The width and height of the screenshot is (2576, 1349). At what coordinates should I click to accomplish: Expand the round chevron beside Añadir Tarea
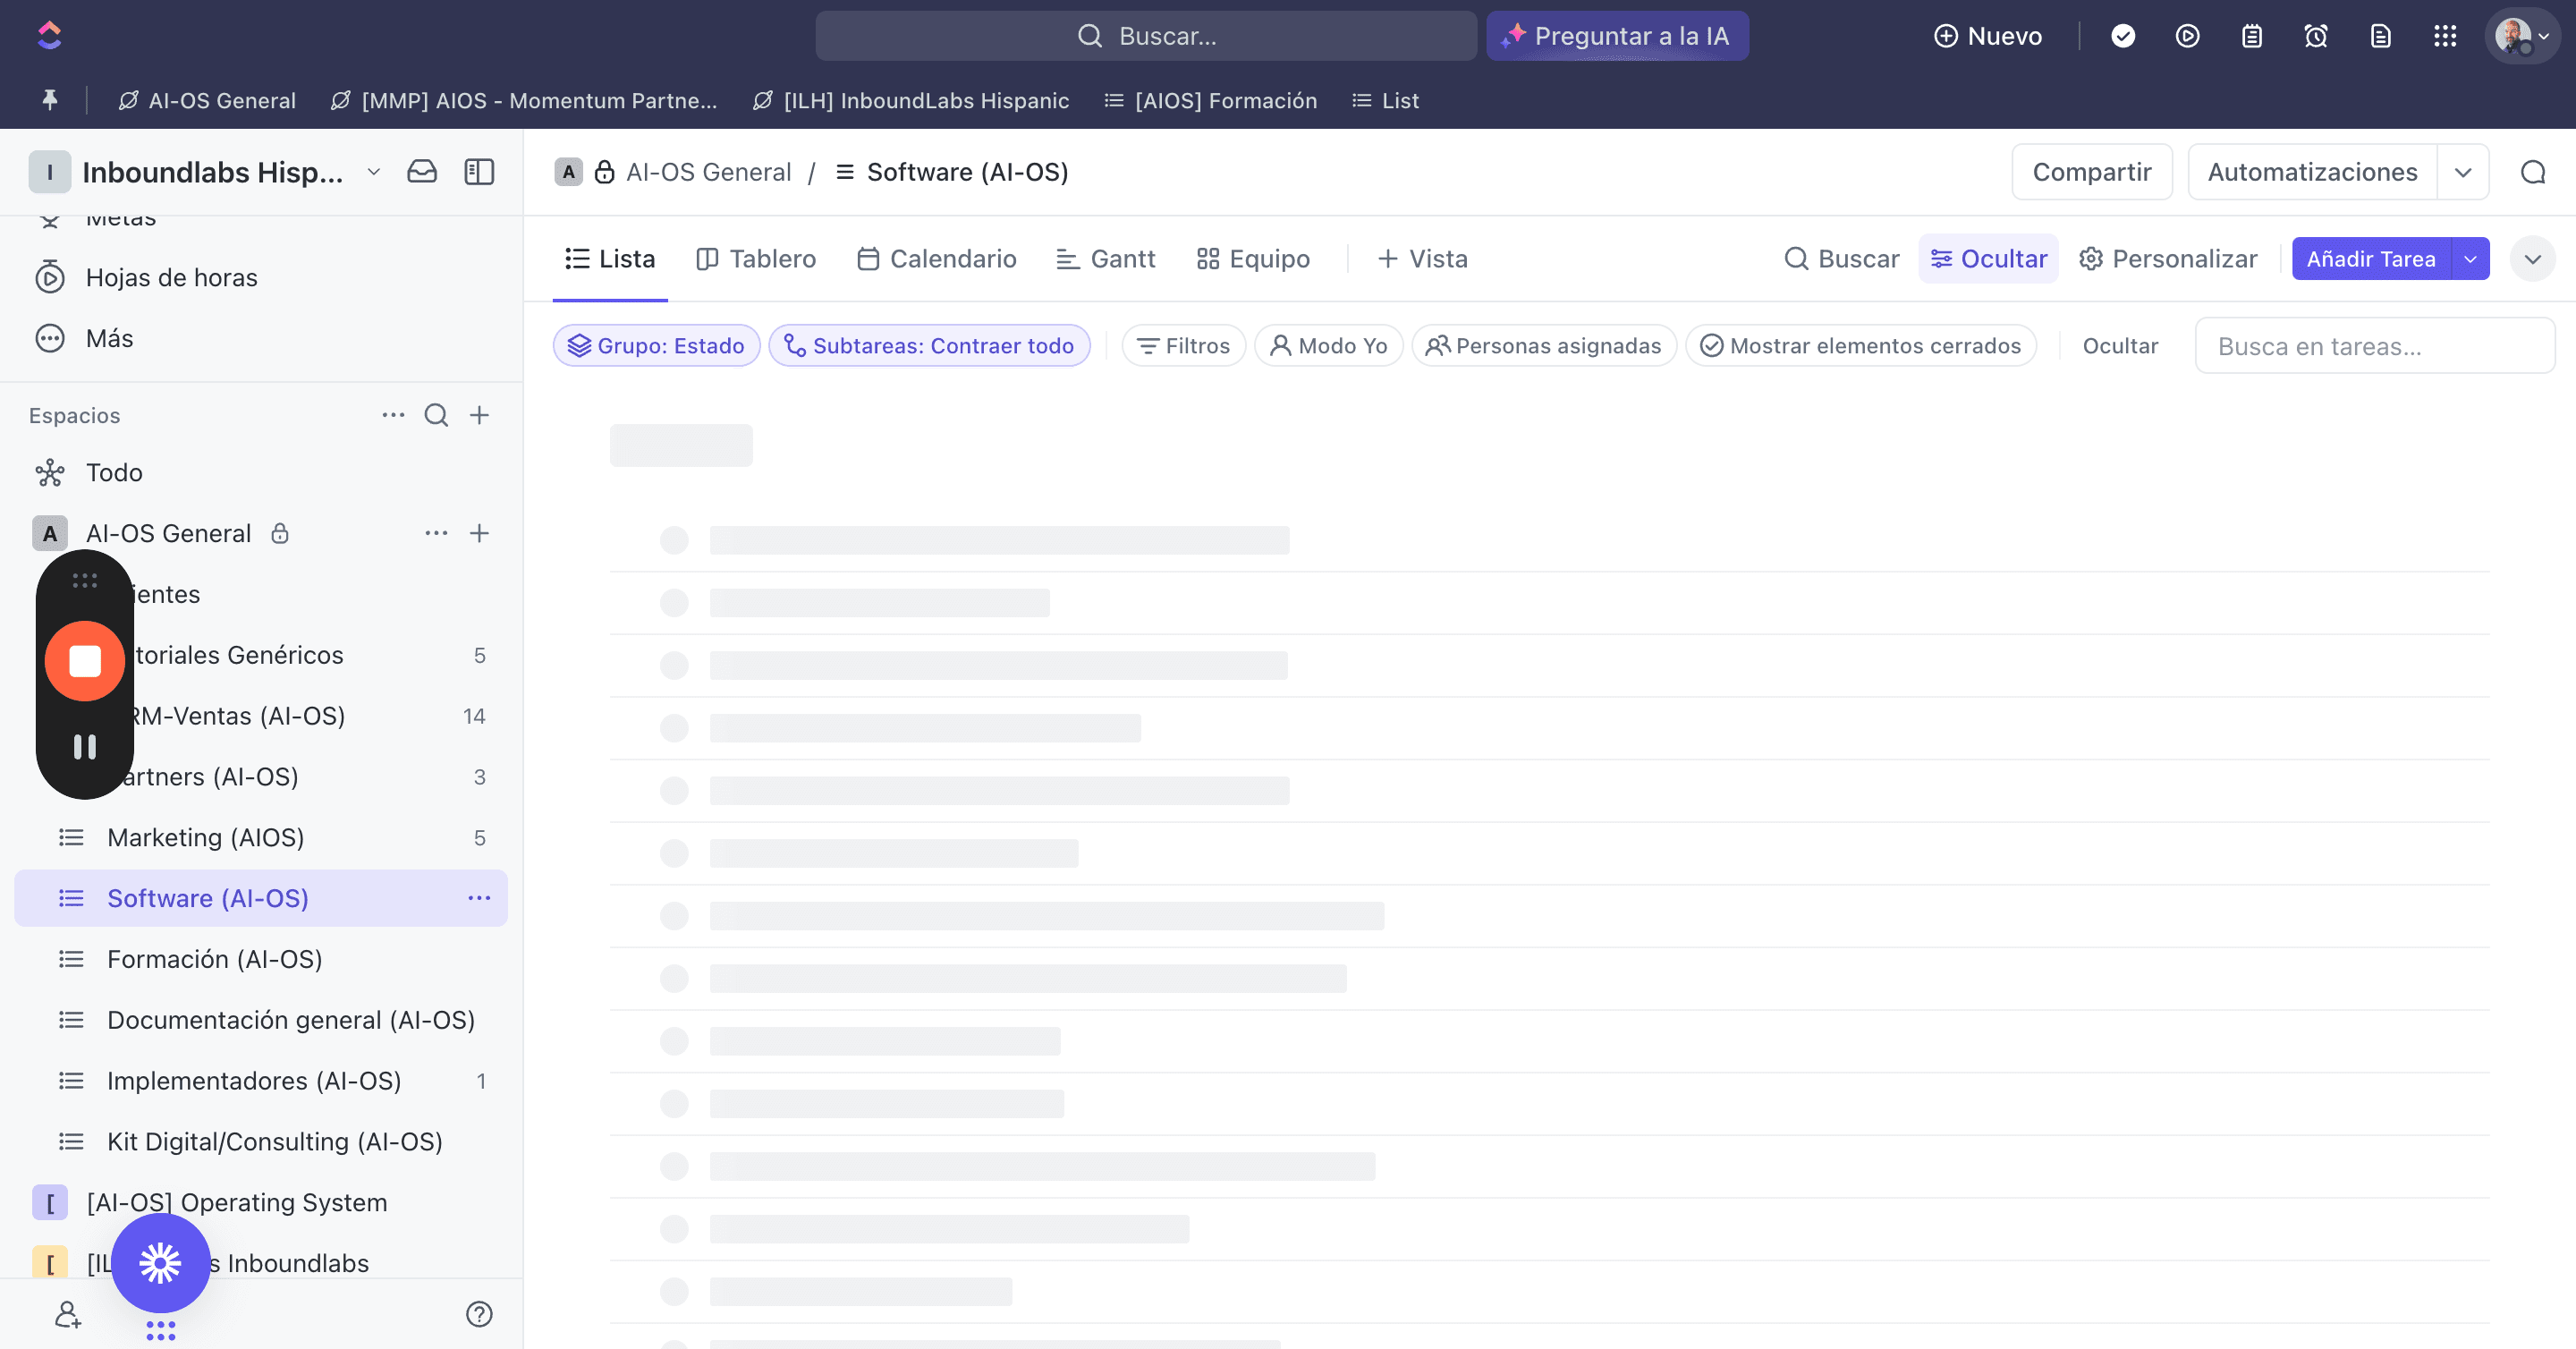2532,259
